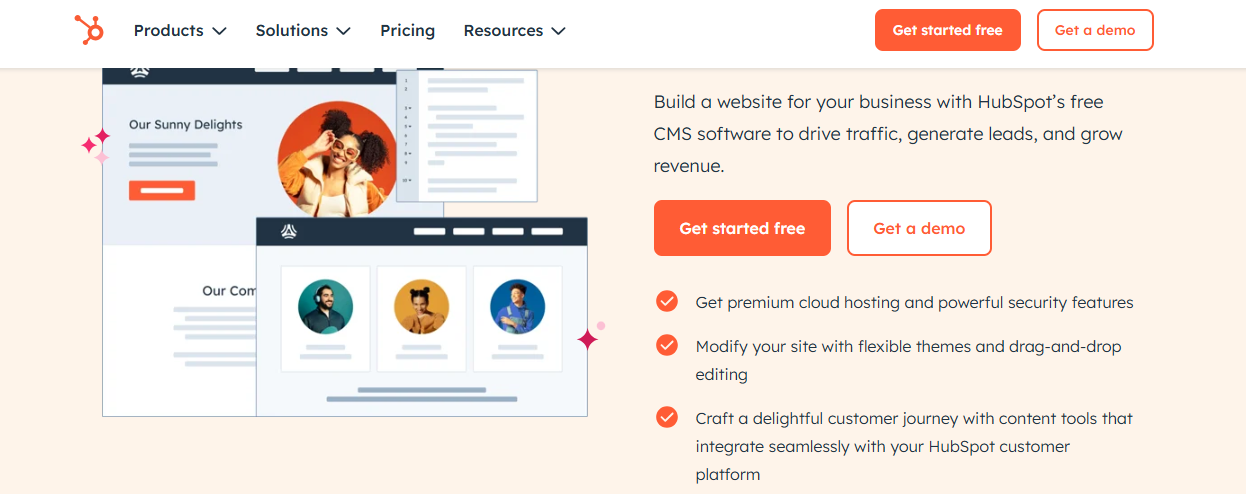Click the HubSpot sprocket logo
1246x494 pixels.
tap(89, 30)
